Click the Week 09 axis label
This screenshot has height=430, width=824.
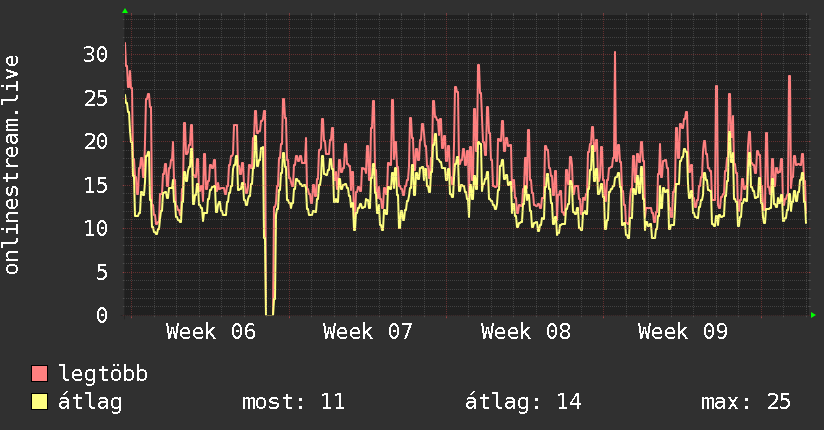click(x=683, y=332)
